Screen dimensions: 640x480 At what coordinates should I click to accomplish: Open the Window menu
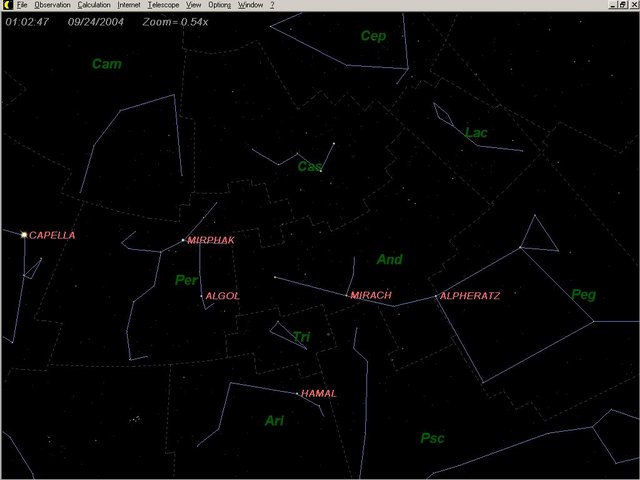pyautogui.click(x=250, y=5)
